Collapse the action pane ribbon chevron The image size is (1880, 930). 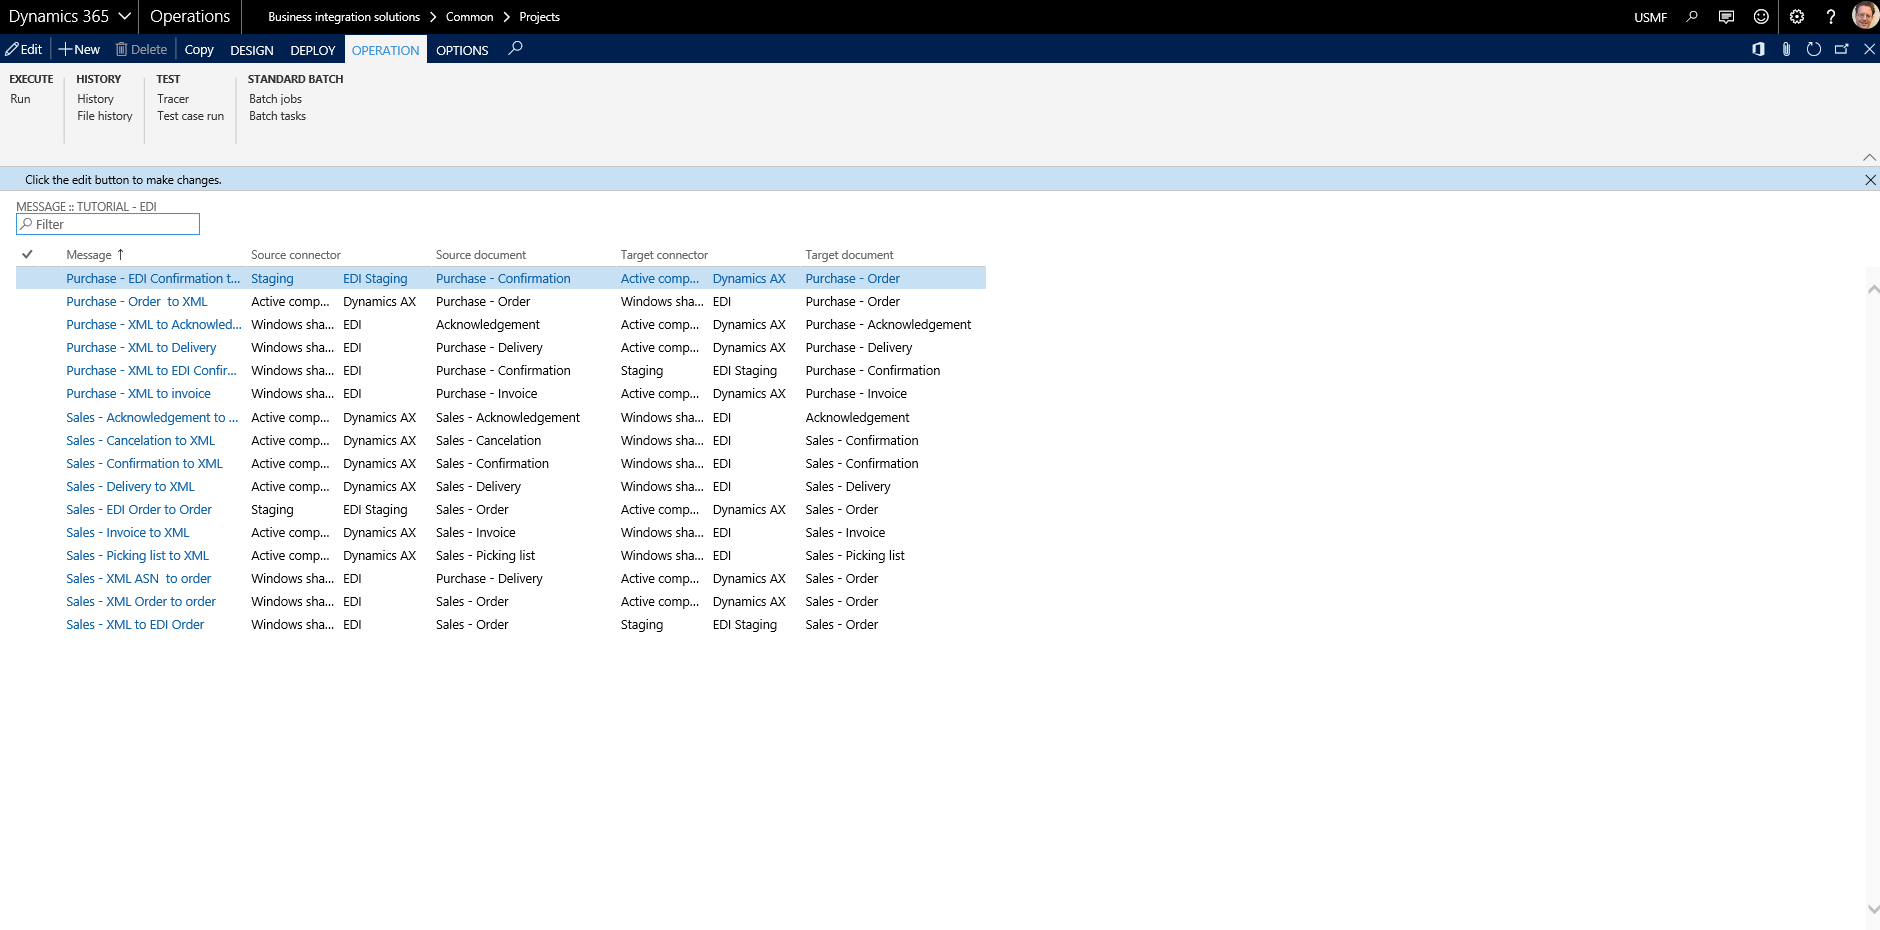[x=1869, y=157]
